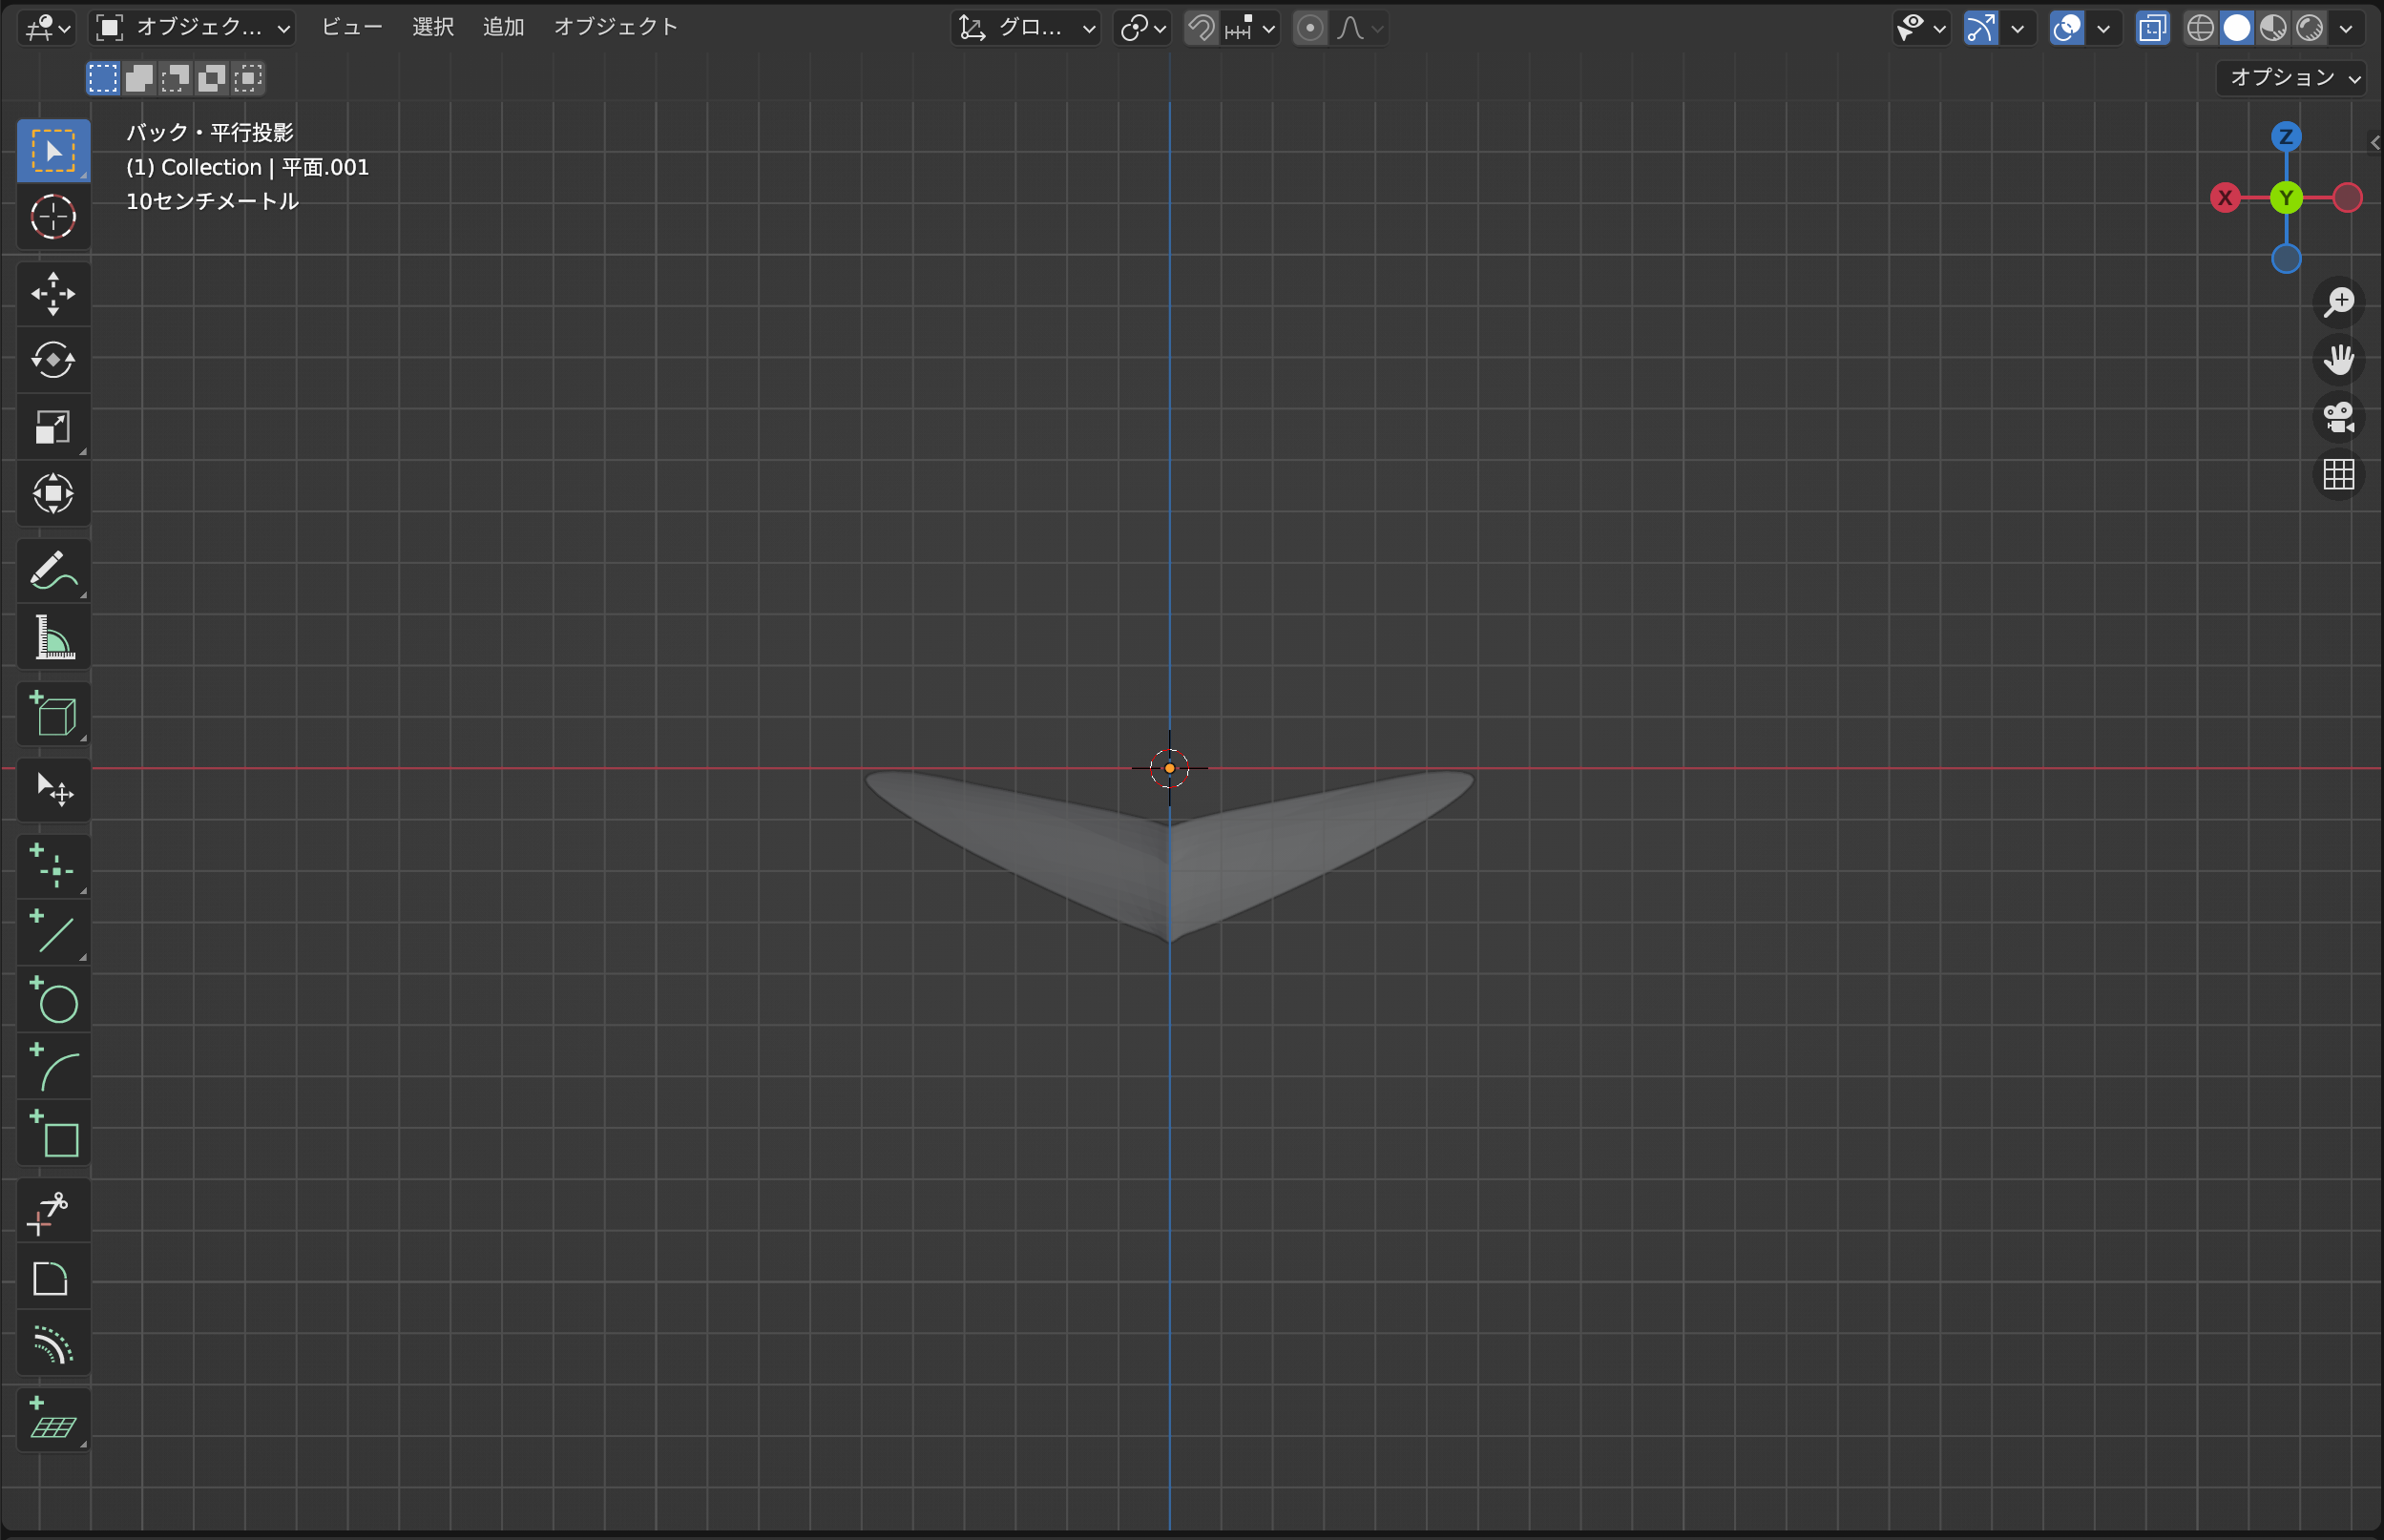The image size is (2384, 1540).
Task: Open the pivot point dropdown
Action: [x=1142, y=28]
